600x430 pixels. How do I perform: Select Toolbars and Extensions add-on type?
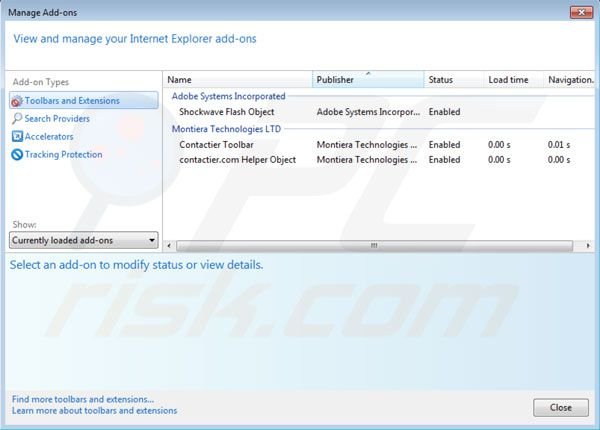click(84, 101)
